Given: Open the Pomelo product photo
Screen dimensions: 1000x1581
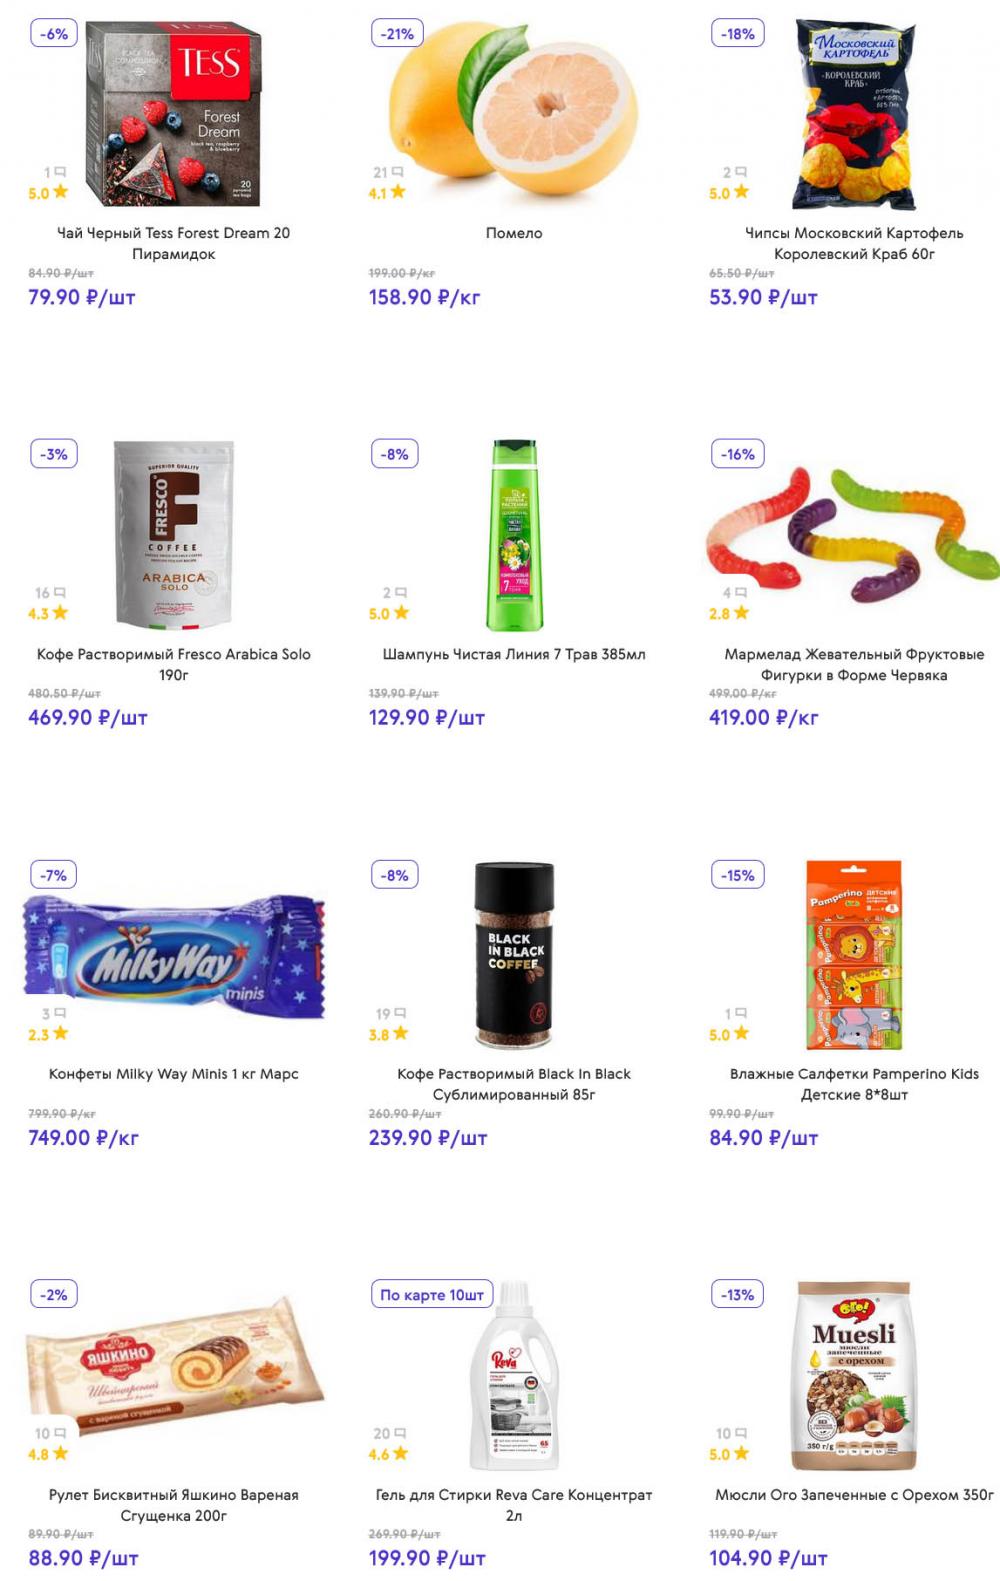Looking at the screenshot, I should click(x=514, y=110).
